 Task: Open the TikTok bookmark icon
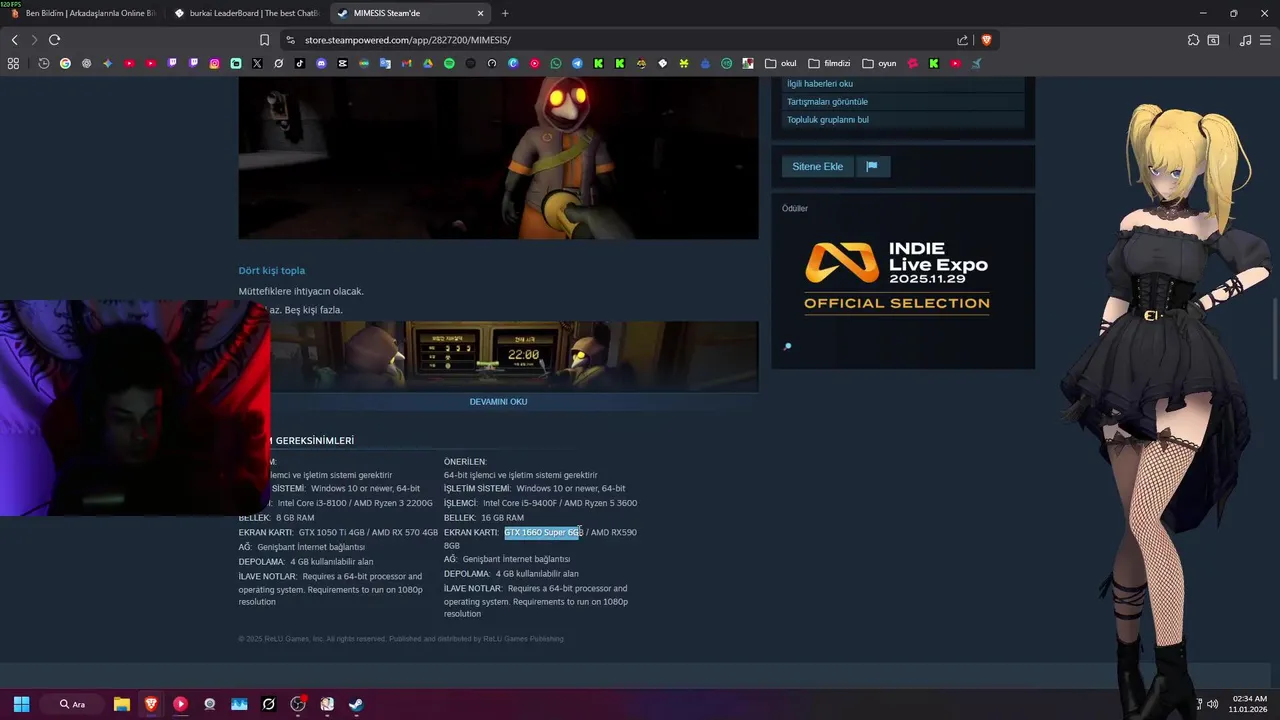[x=300, y=63]
